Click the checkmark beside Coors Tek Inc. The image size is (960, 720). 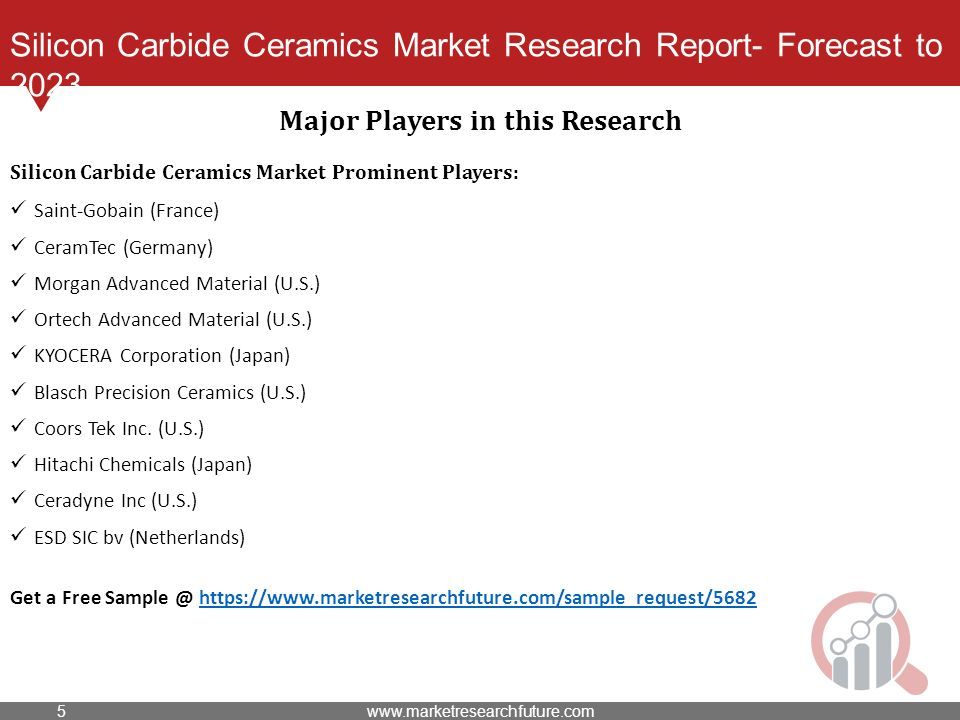click(x=18, y=426)
